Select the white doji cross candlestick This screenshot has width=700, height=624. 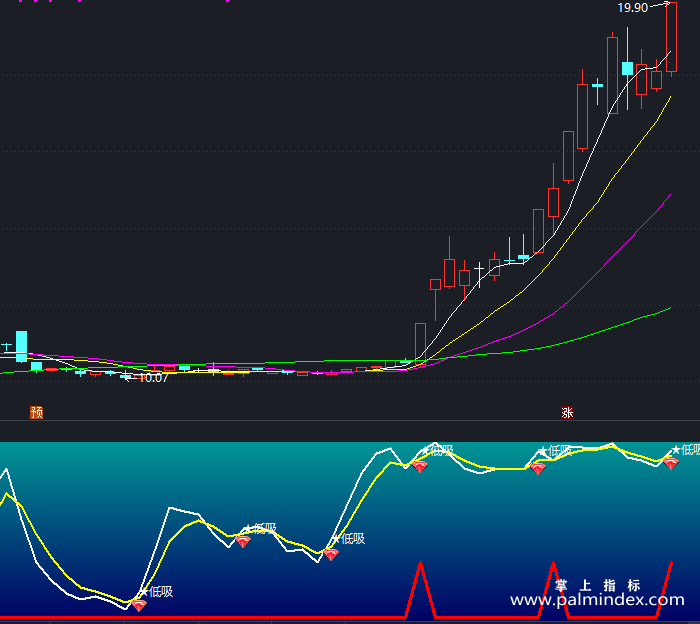pyautogui.click(x=479, y=275)
